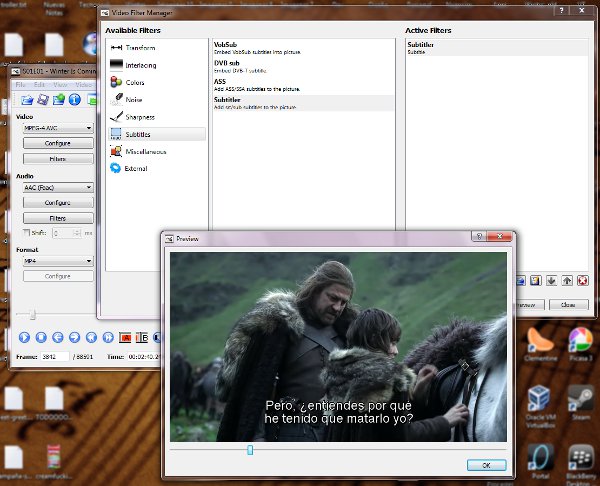Move active filter up arrow
Screen dimensions: 600x486
point(567,281)
